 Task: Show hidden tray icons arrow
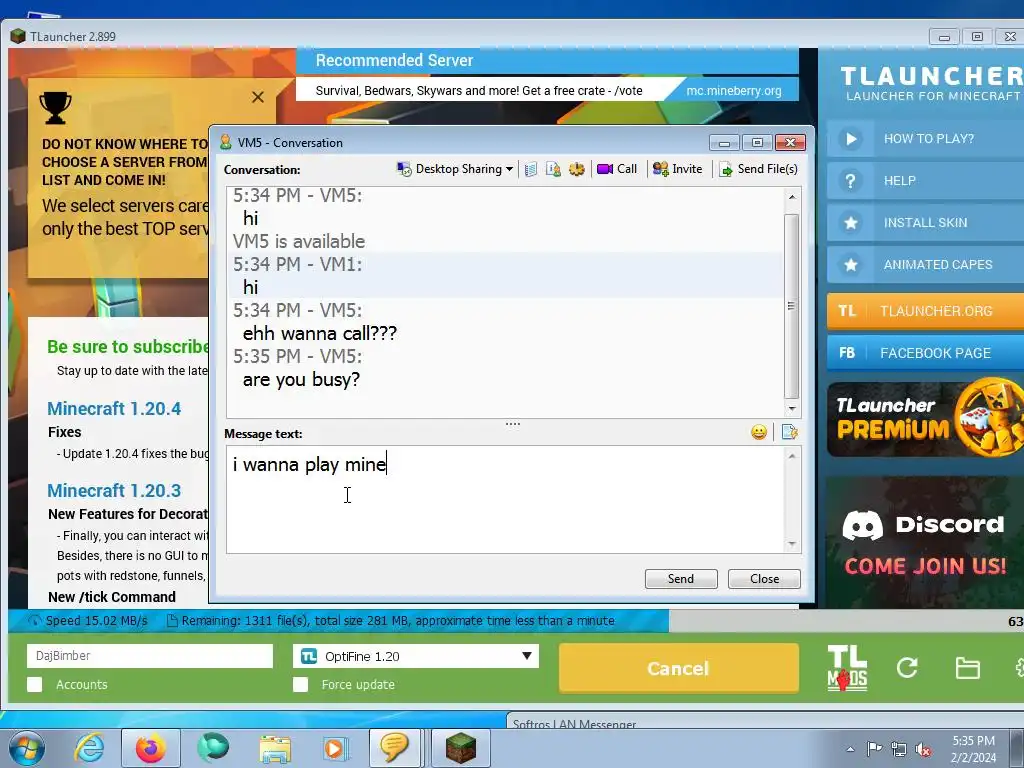(850, 749)
